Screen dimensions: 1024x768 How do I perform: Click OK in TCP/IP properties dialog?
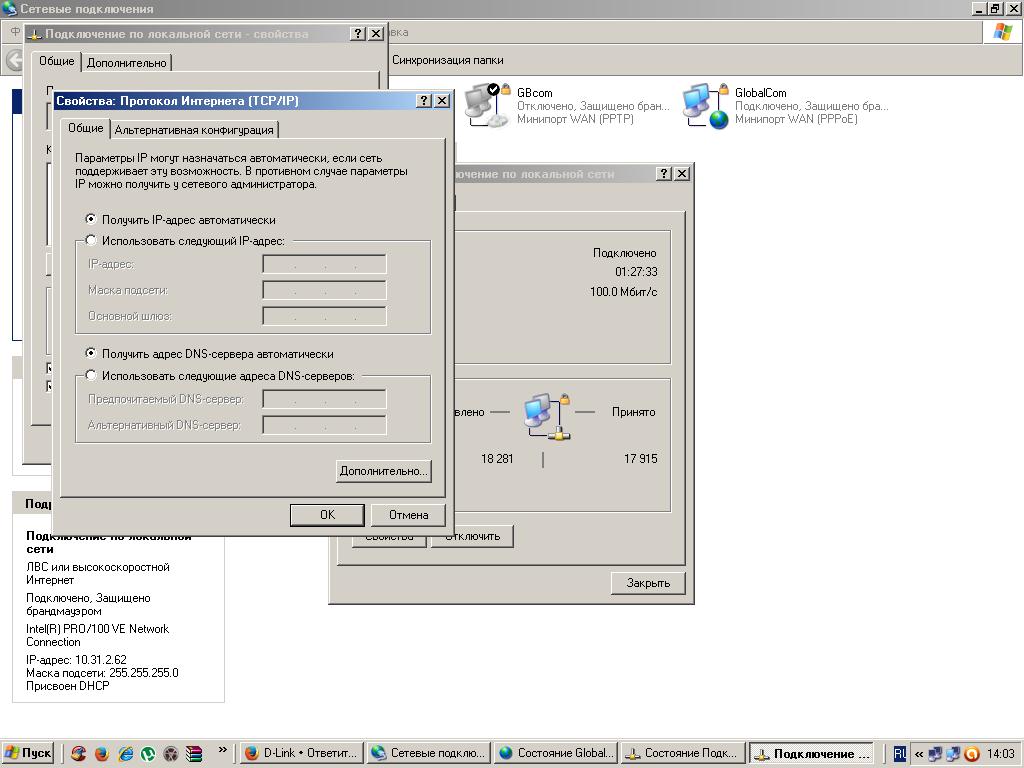pyautogui.click(x=327, y=515)
